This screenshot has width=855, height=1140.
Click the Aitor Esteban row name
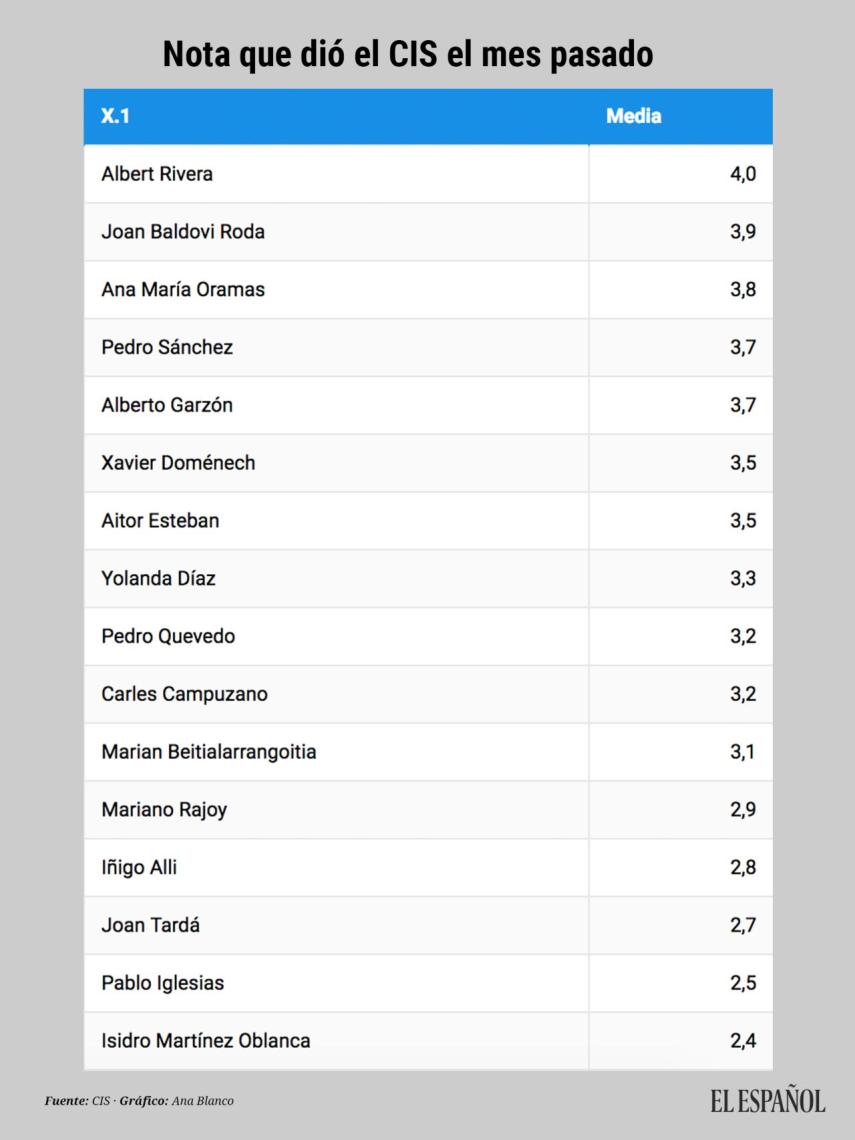point(160,521)
